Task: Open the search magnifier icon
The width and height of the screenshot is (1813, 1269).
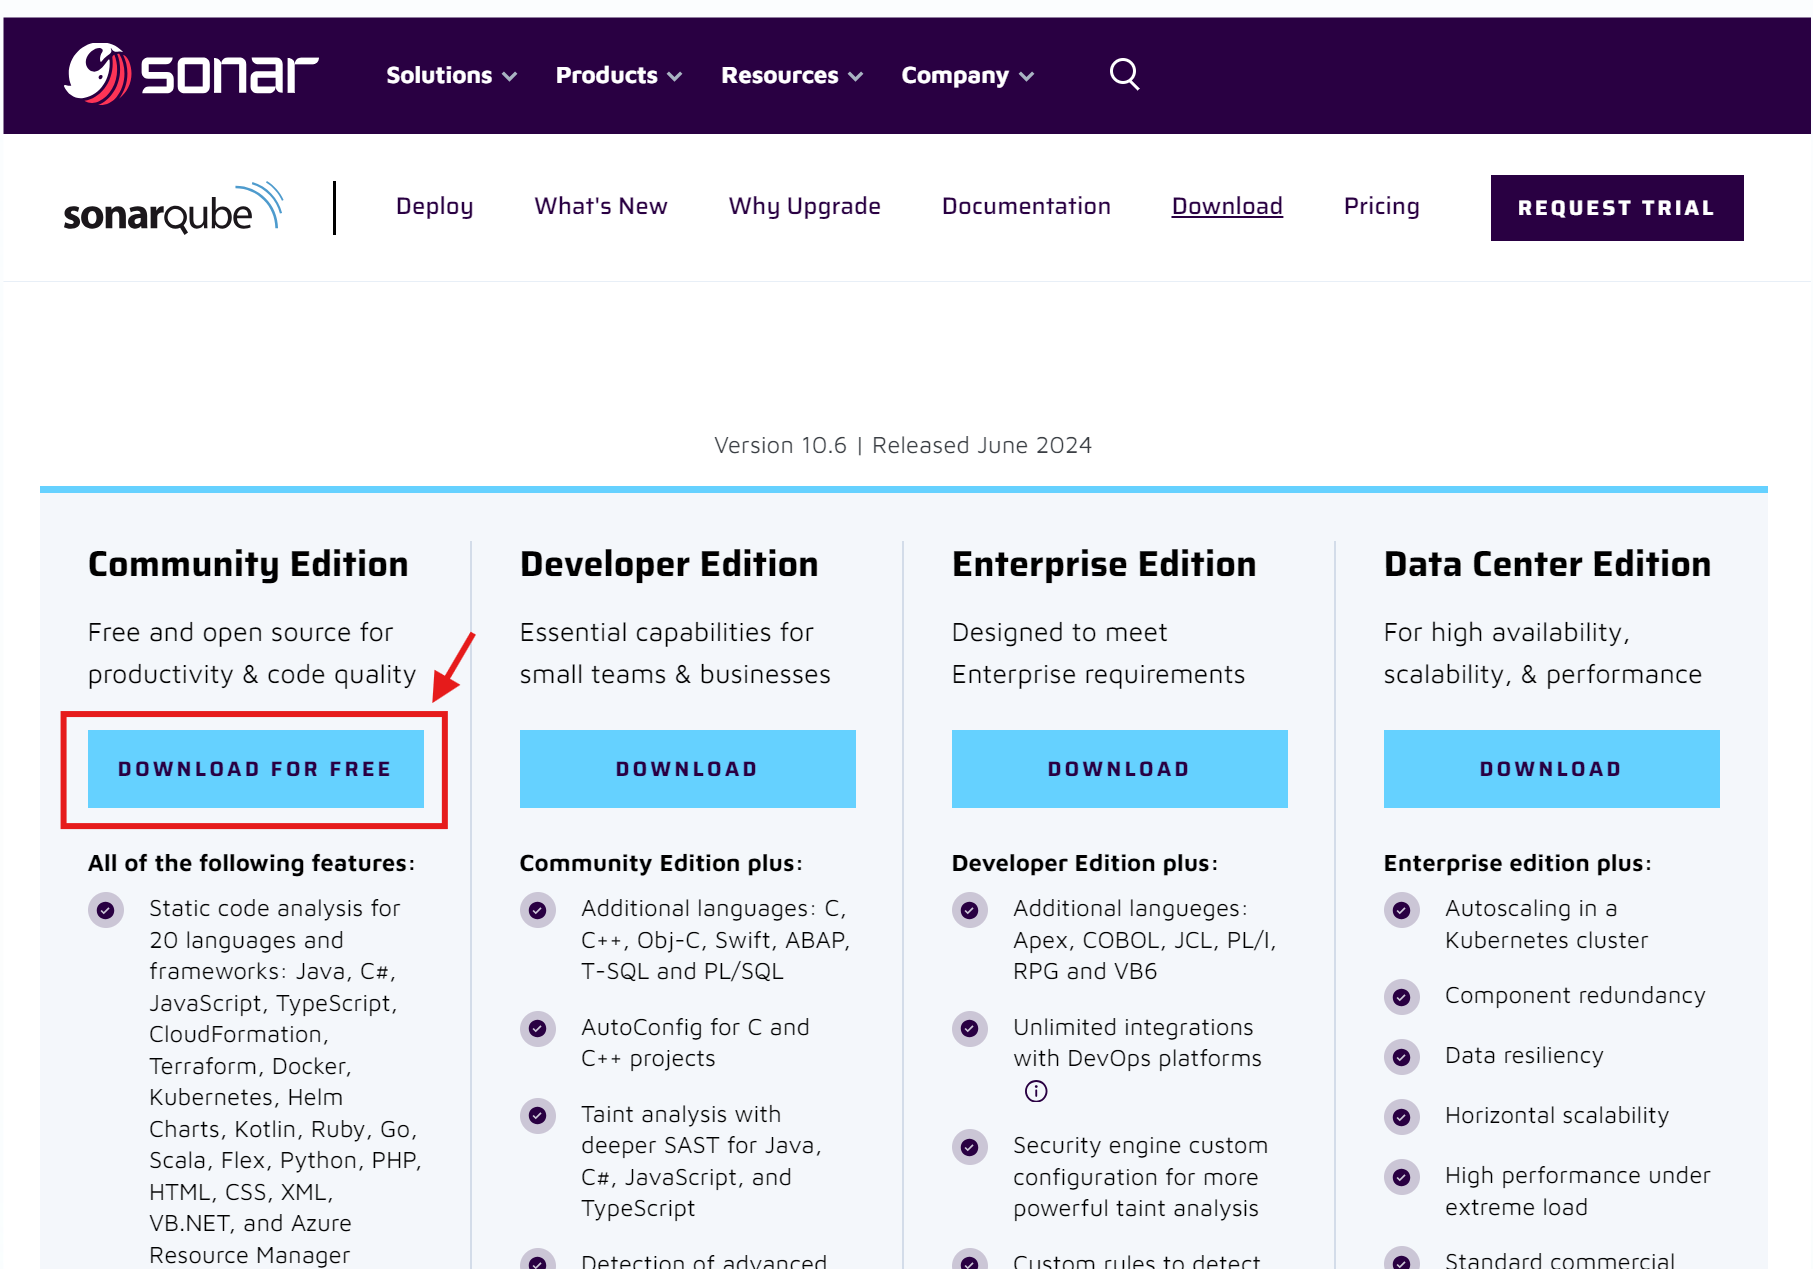Action: click(1124, 74)
